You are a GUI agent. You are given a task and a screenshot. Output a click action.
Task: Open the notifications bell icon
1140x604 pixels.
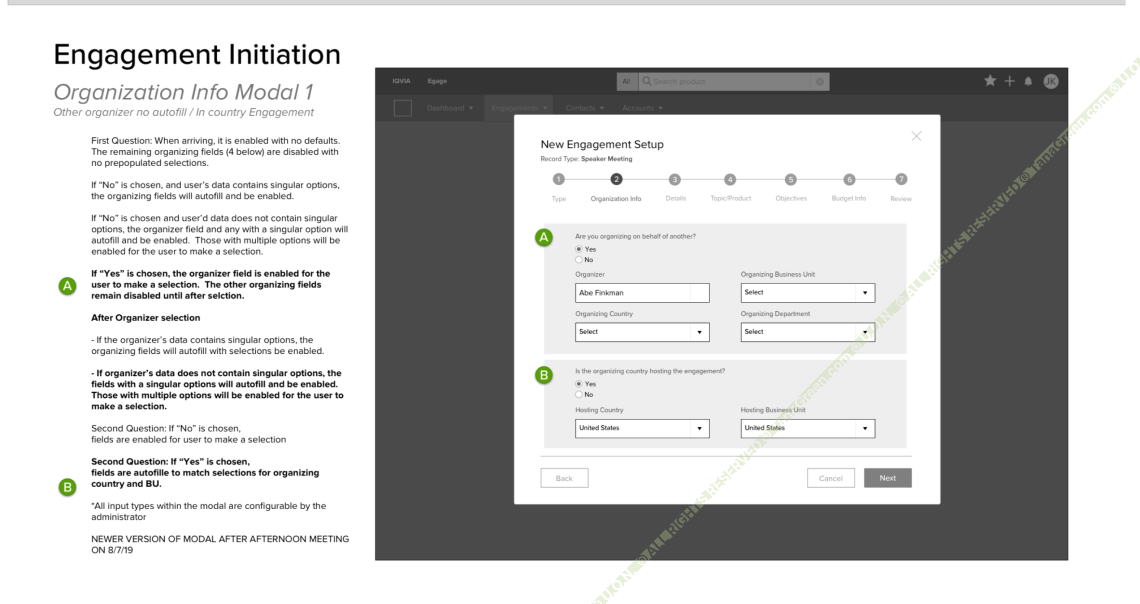(x=1028, y=81)
